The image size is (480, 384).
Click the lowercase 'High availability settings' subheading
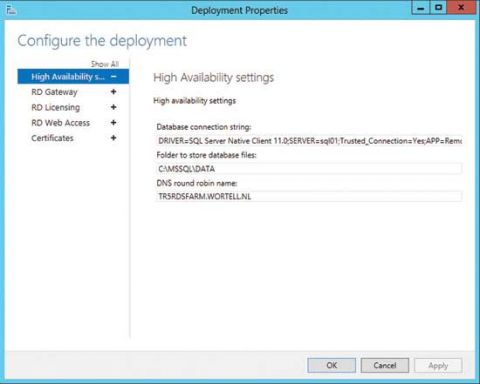pyautogui.click(x=194, y=101)
